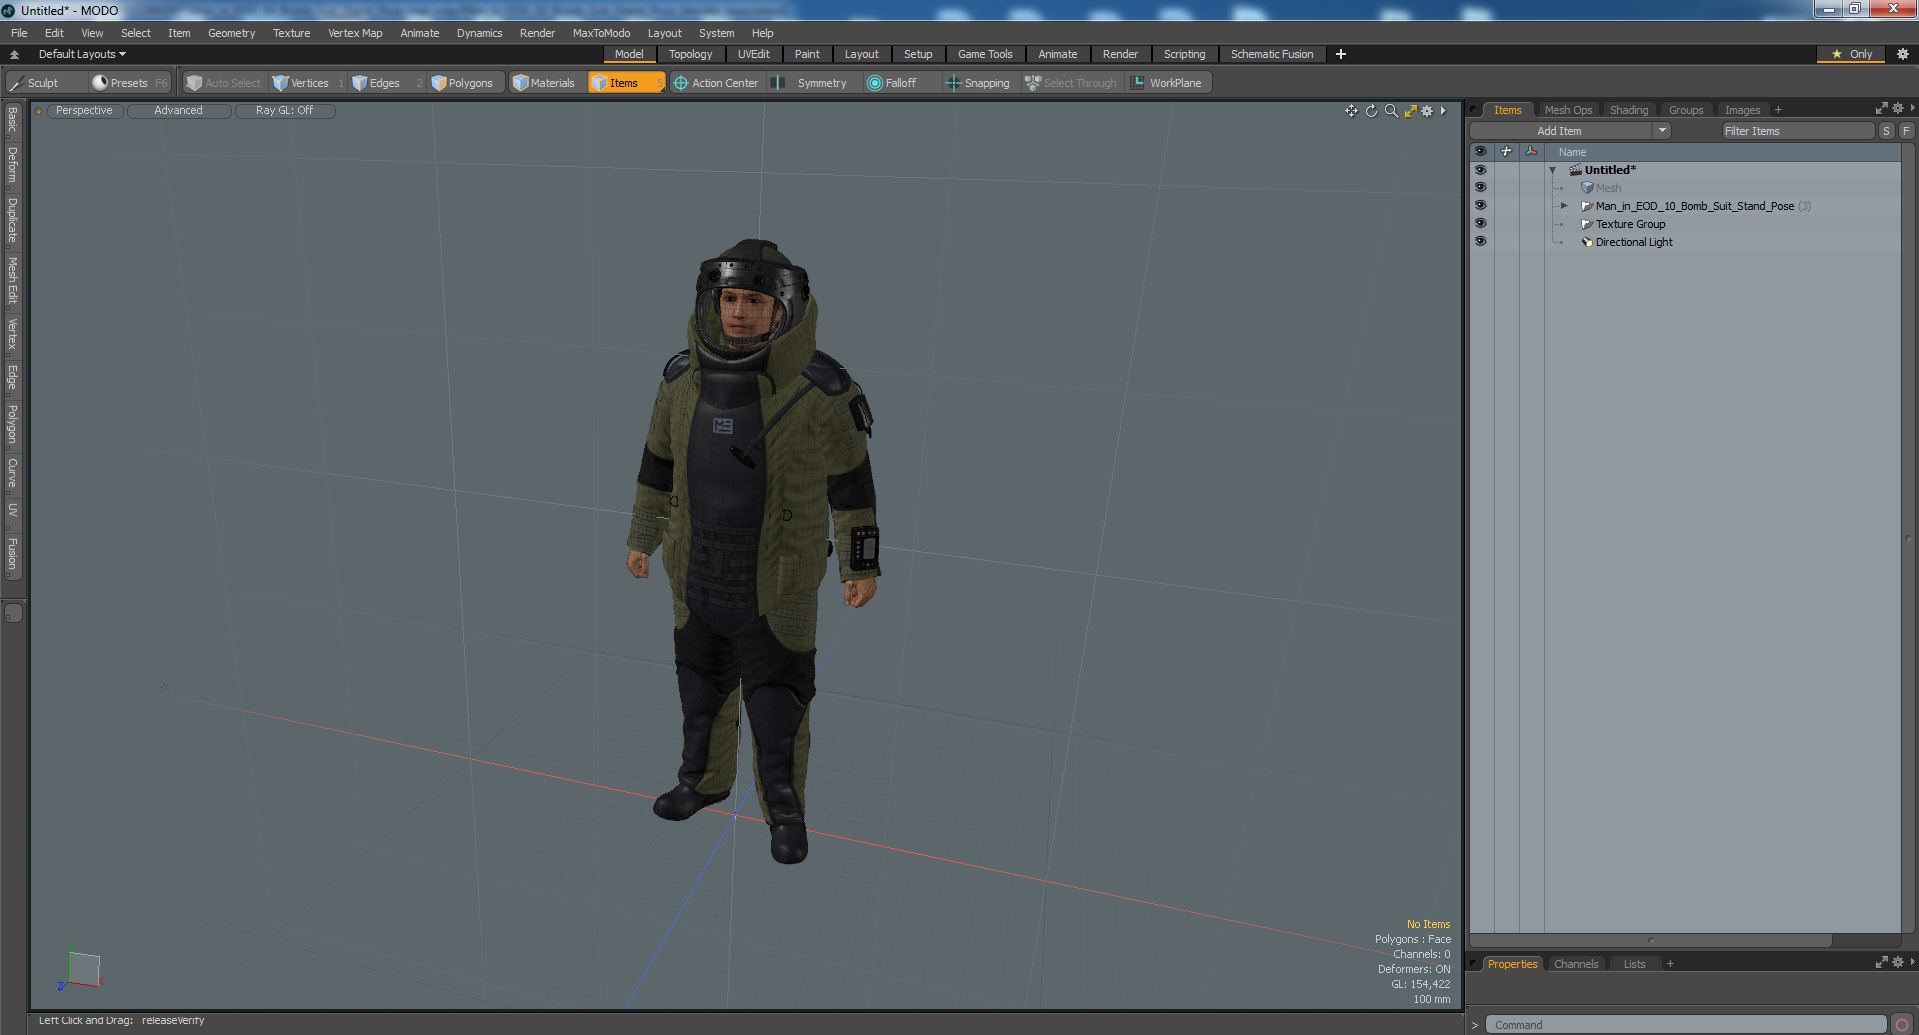Open the layout settings gear at top right
The image size is (1919, 1035).
pos(1903,54)
